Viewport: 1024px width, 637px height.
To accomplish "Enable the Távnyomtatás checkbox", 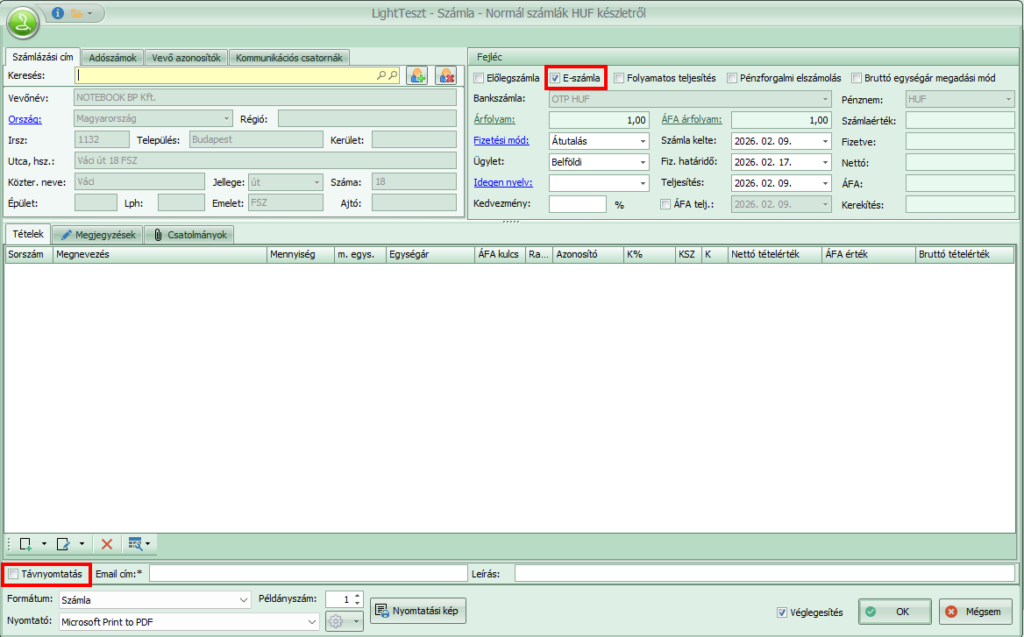I will (13, 574).
